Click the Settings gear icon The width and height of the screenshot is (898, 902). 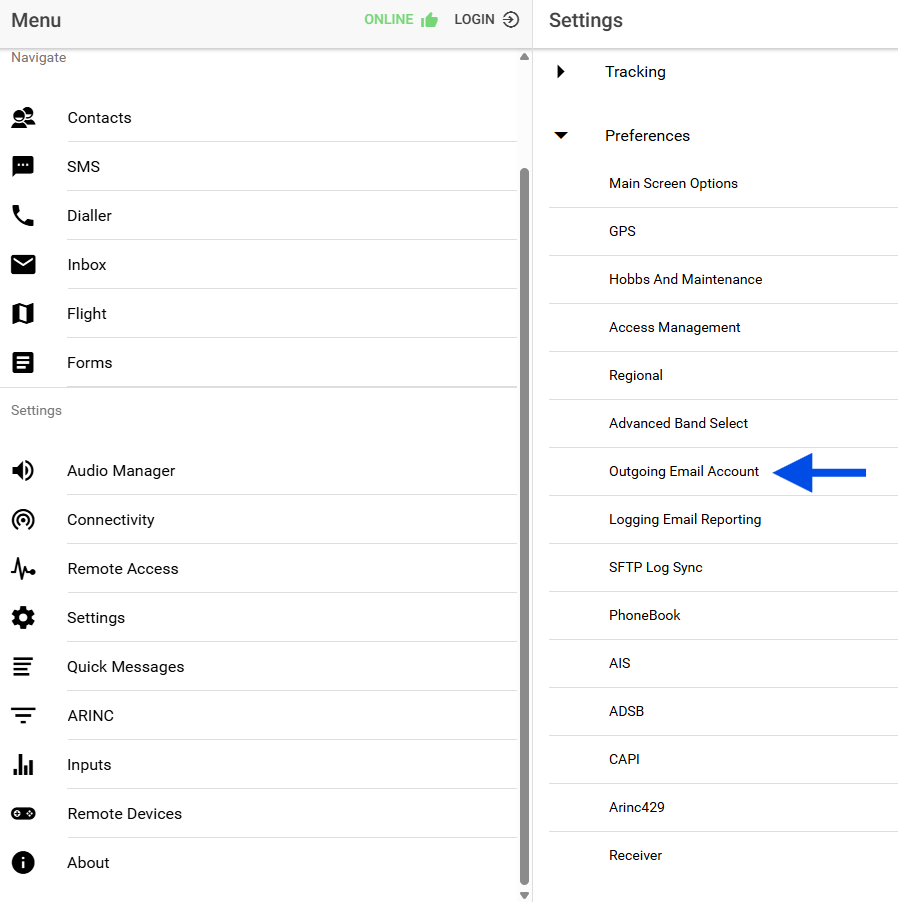[x=23, y=618]
